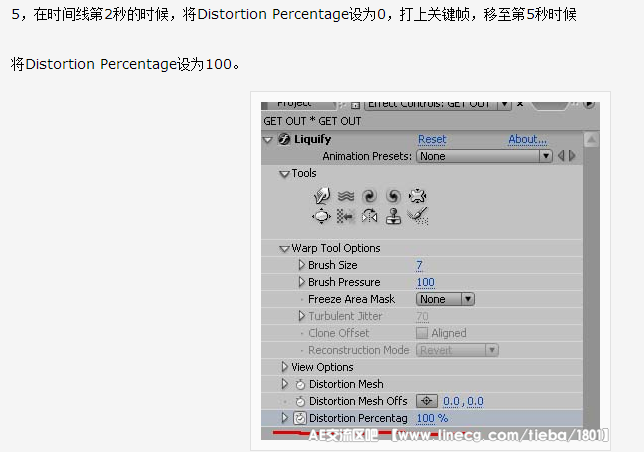Image resolution: width=644 pixels, height=452 pixels.
Task: Click the Animation Presets label
Action: click(367, 156)
